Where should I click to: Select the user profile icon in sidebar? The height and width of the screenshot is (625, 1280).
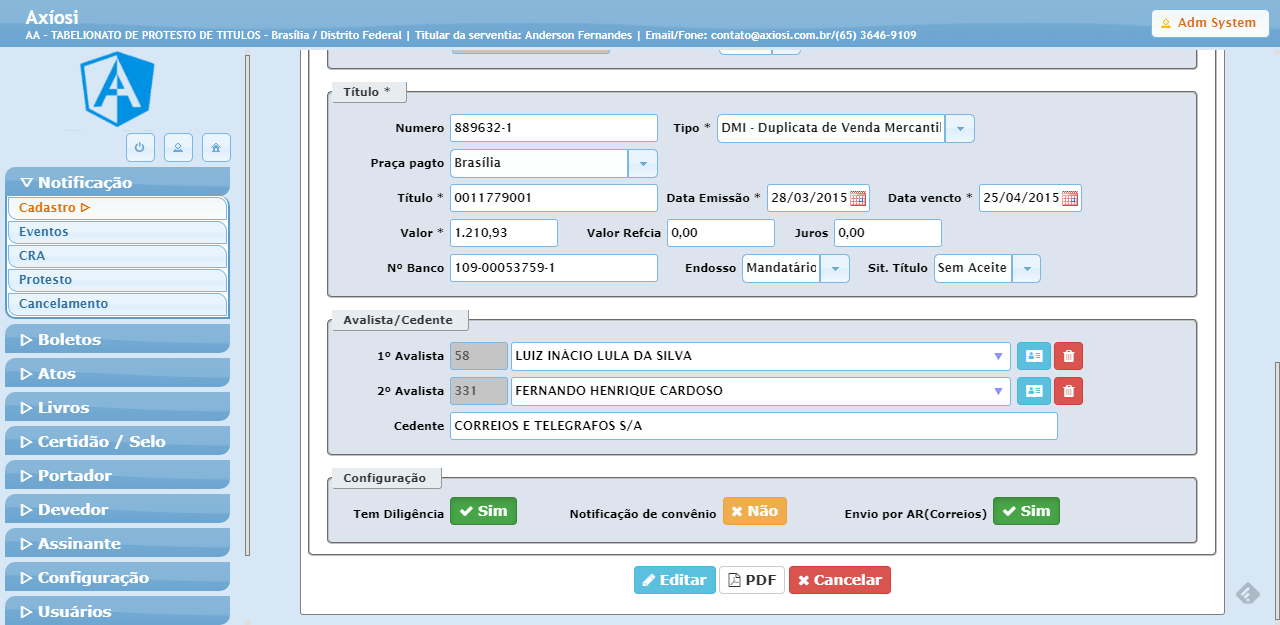178,147
